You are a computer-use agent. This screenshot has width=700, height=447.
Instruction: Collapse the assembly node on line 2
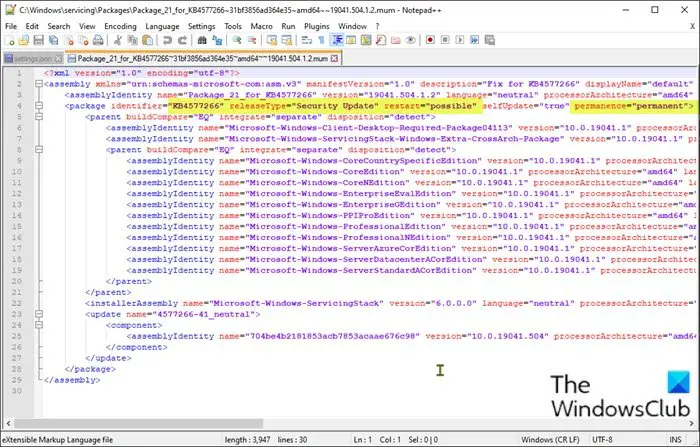tap(39, 84)
